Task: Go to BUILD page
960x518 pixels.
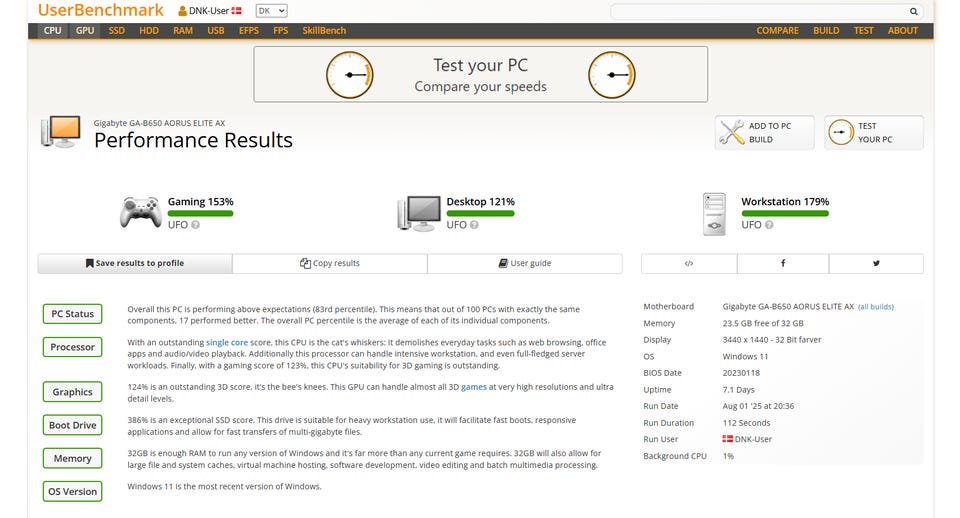Action: pos(826,31)
